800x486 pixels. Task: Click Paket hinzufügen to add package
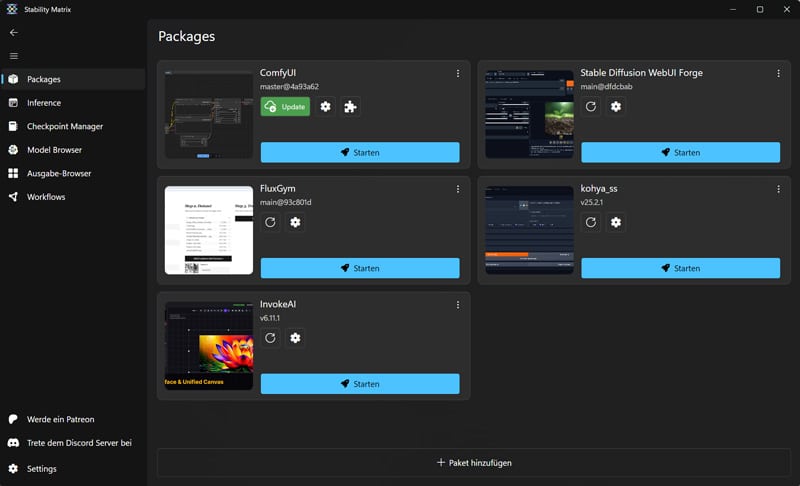474,463
